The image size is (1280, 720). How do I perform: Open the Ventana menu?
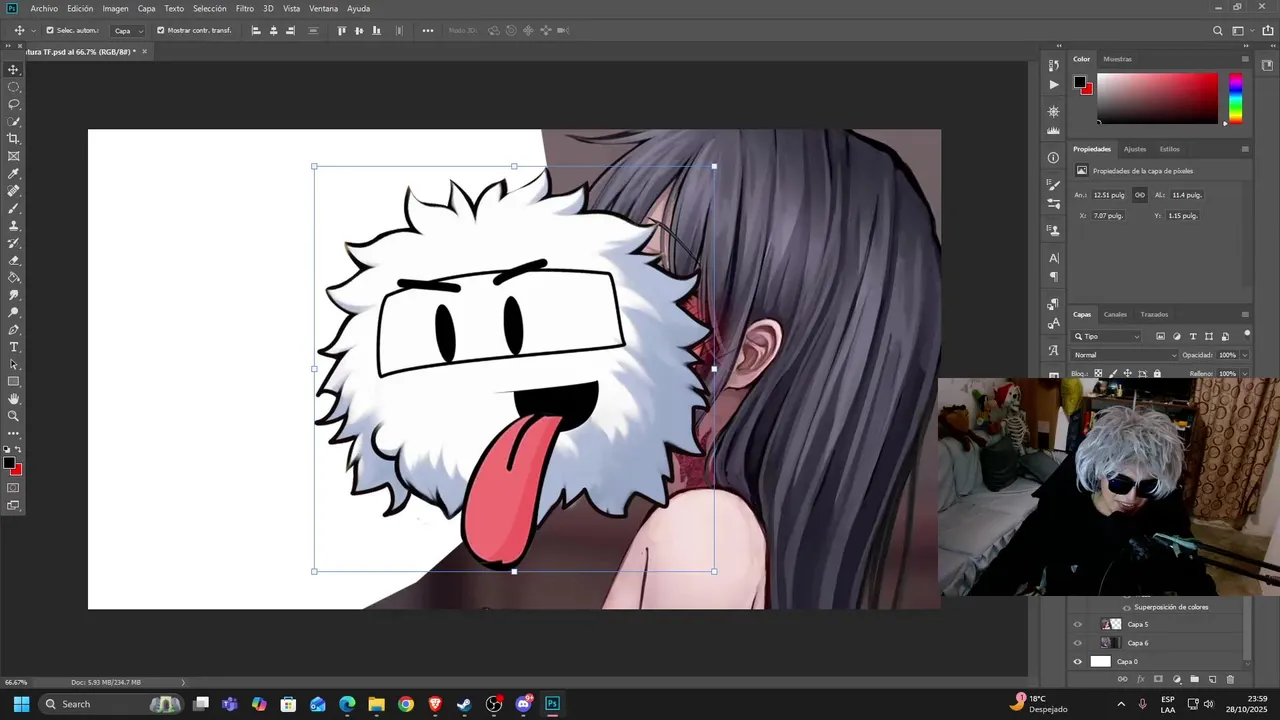(323, 8)
